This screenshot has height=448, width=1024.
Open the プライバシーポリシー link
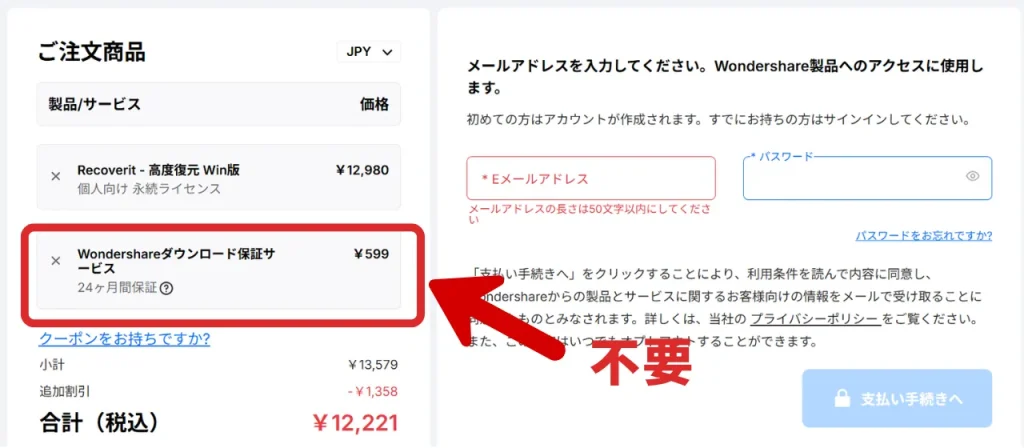(815, 318)
